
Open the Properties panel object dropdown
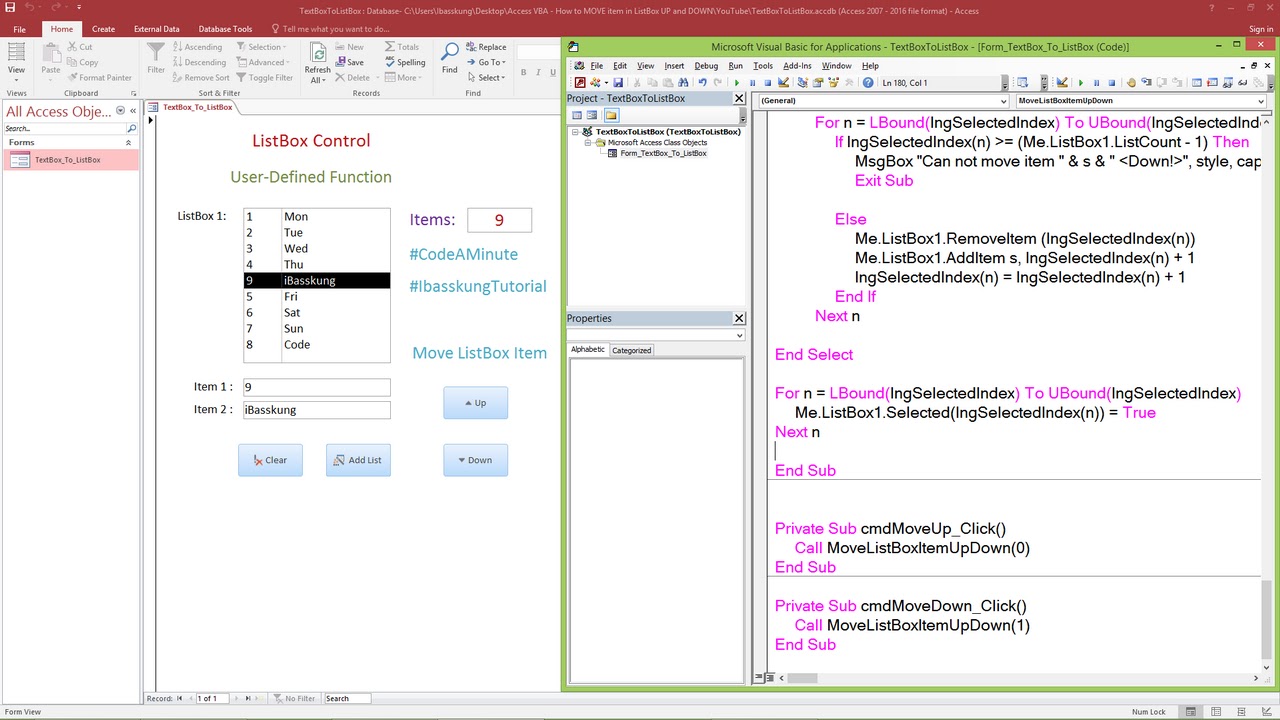739,335
